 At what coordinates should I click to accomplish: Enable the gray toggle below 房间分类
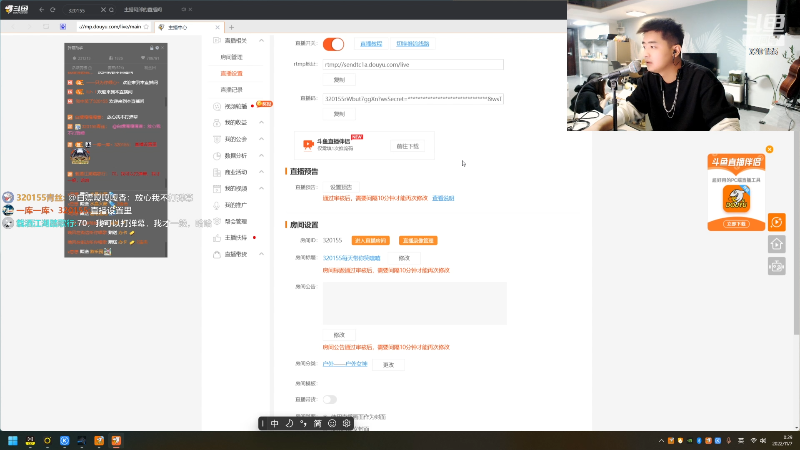330,399
